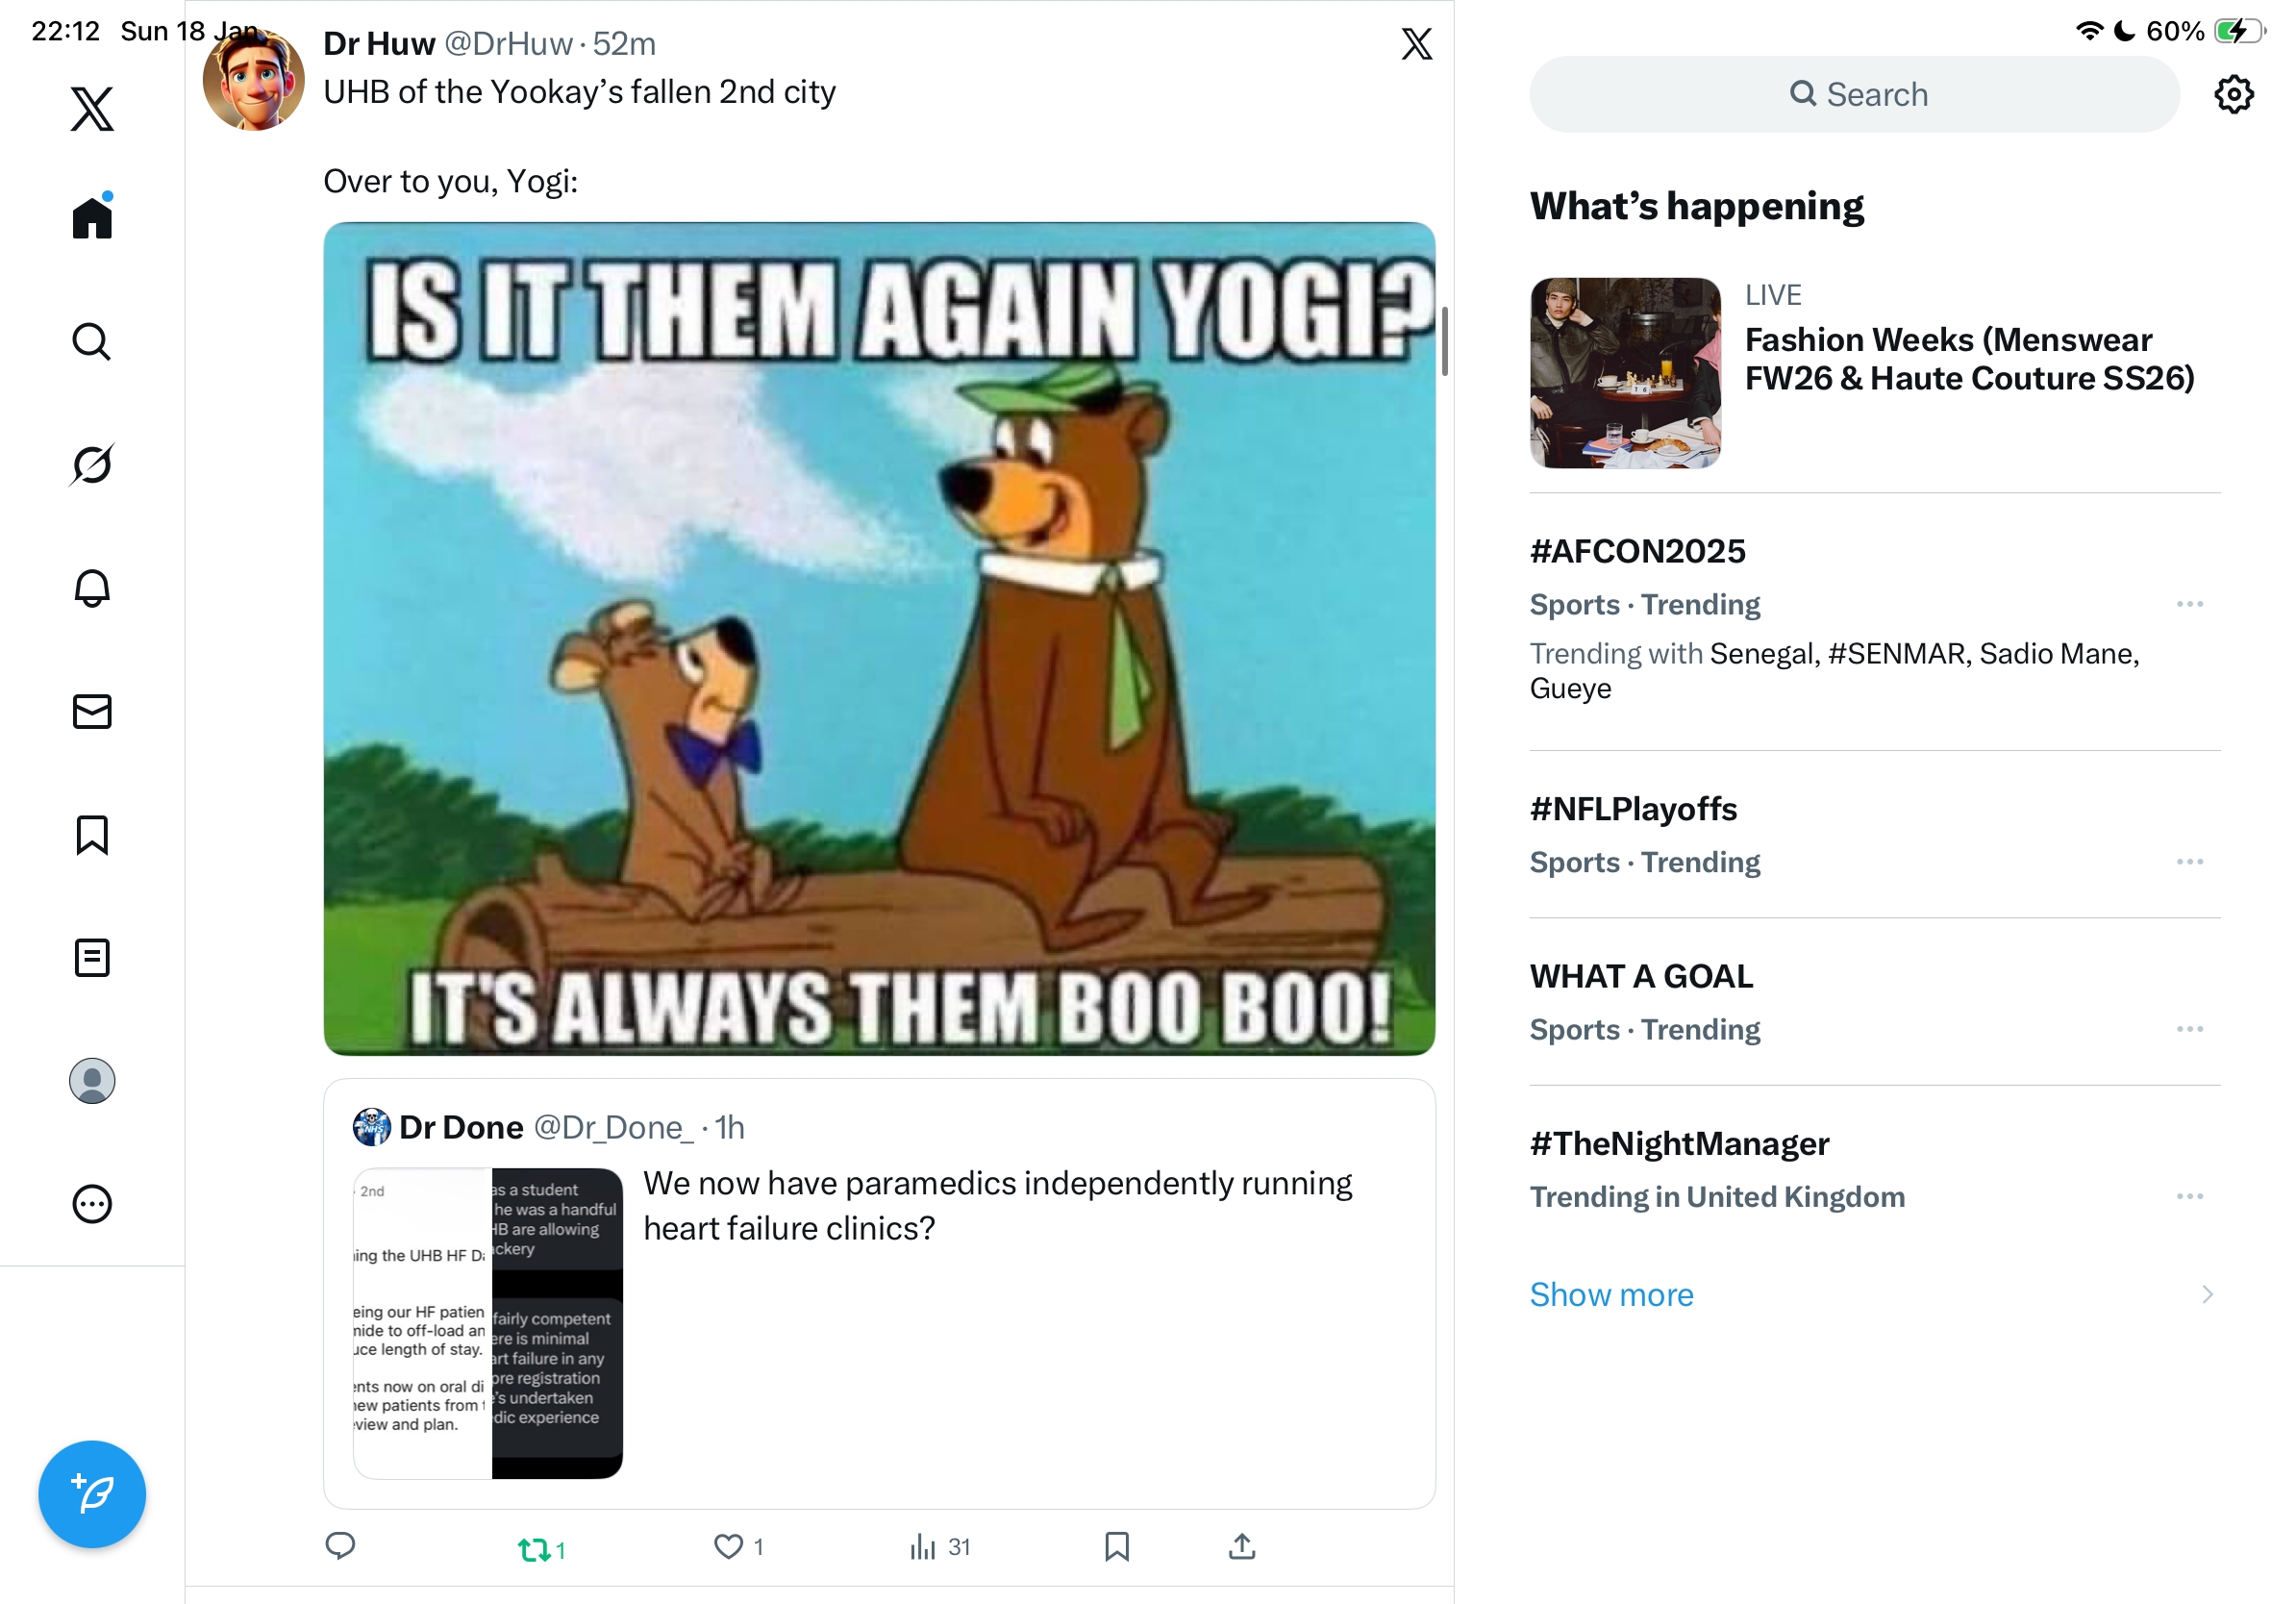Open Notifications bell in sidebar
The image size is (2296, 1604).
coord(92,588)
